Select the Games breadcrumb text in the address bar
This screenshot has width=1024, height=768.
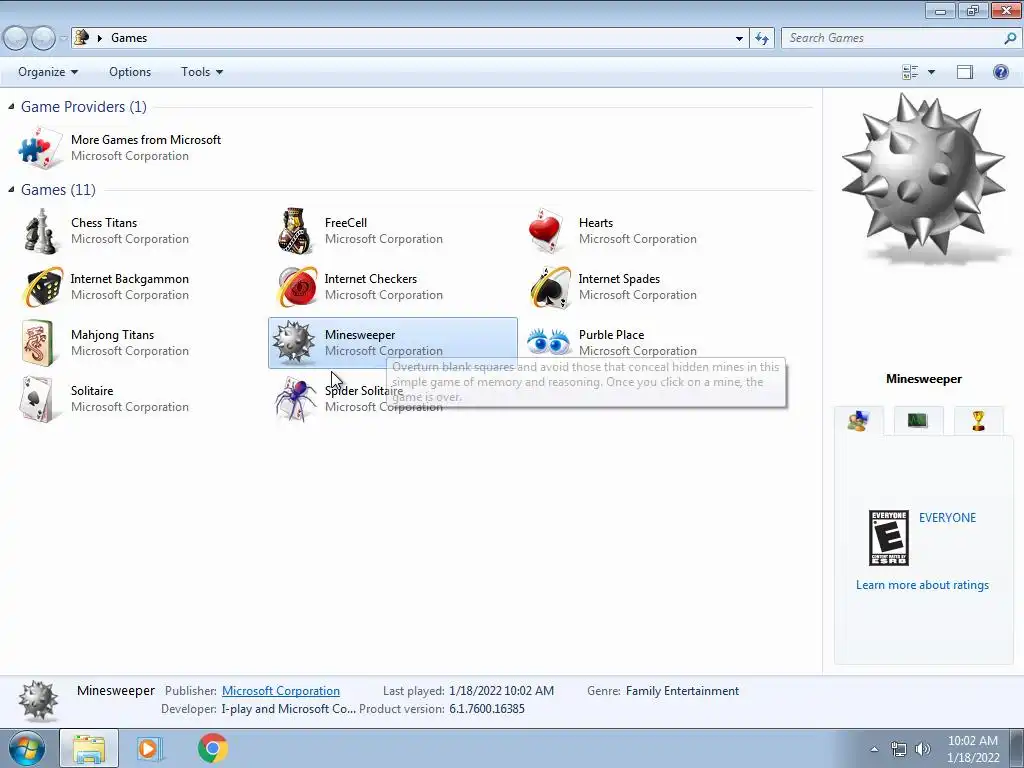(129, 38)
